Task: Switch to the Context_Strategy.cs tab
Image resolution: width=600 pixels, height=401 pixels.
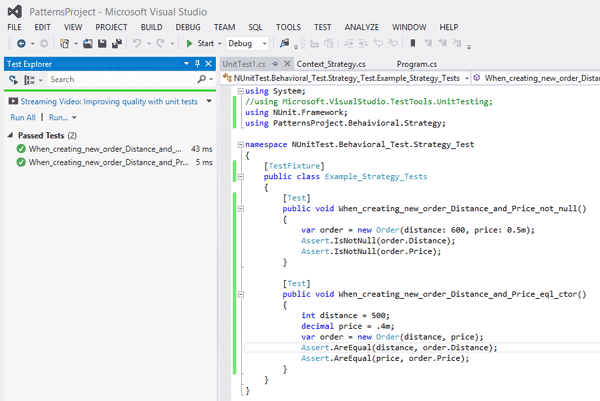Action: [331, 64]
